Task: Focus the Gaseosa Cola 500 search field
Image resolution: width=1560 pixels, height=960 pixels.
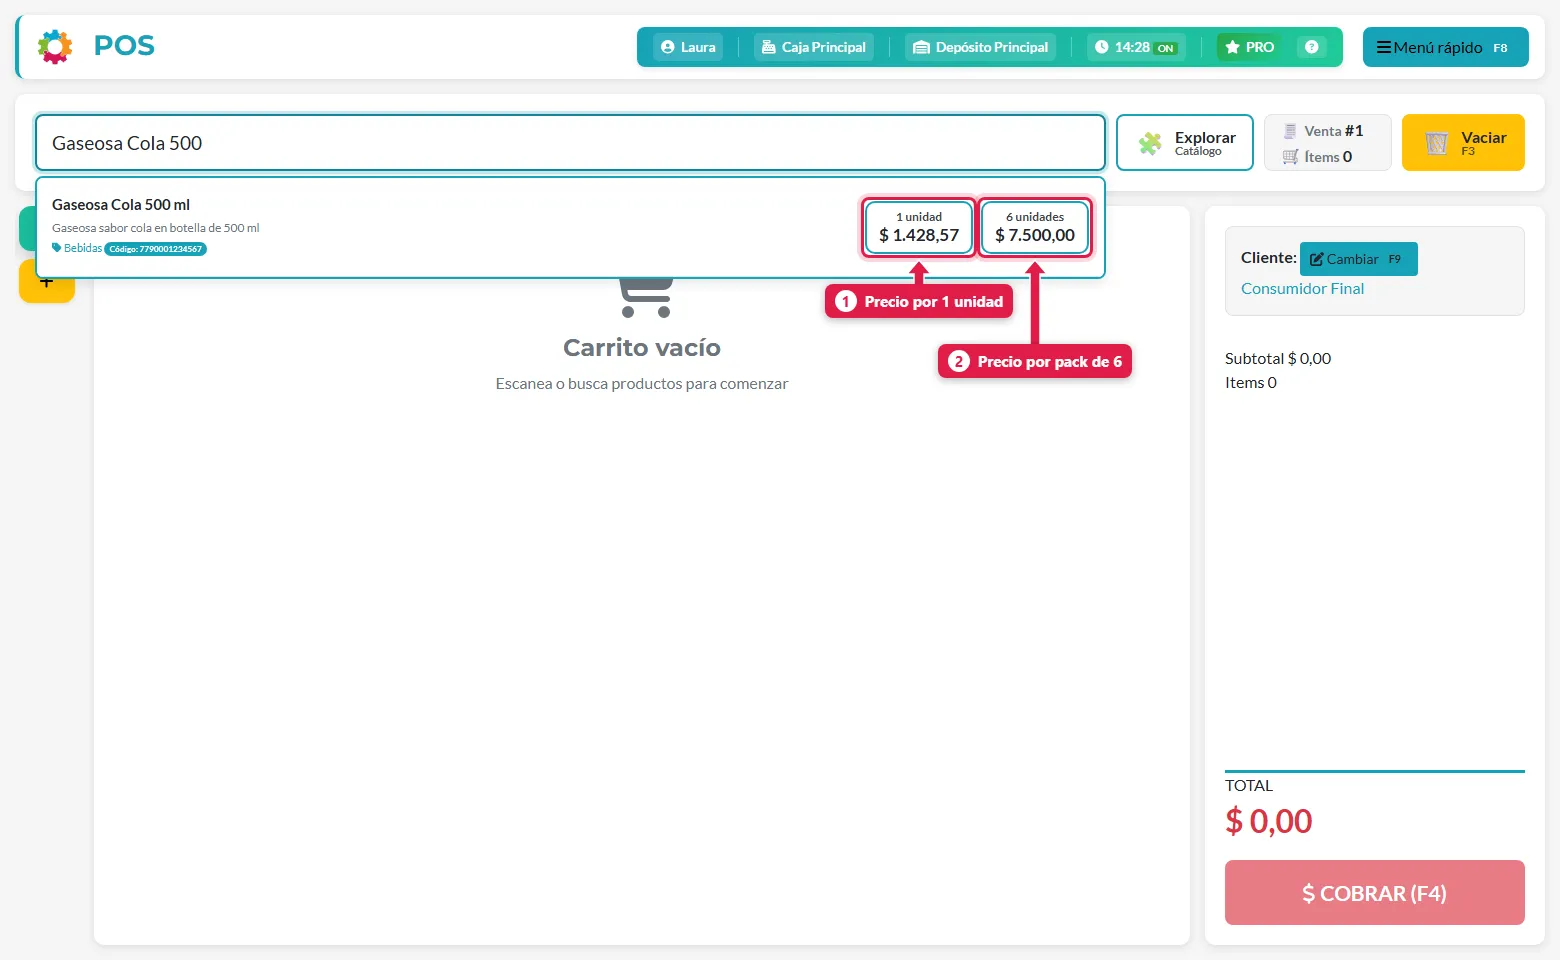Action: 570,143
